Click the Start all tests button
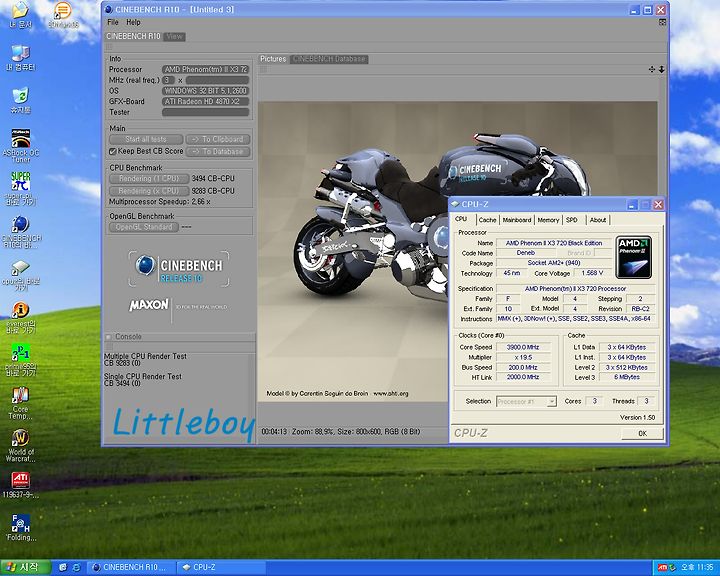720x576 pixels. pos(146,139)
